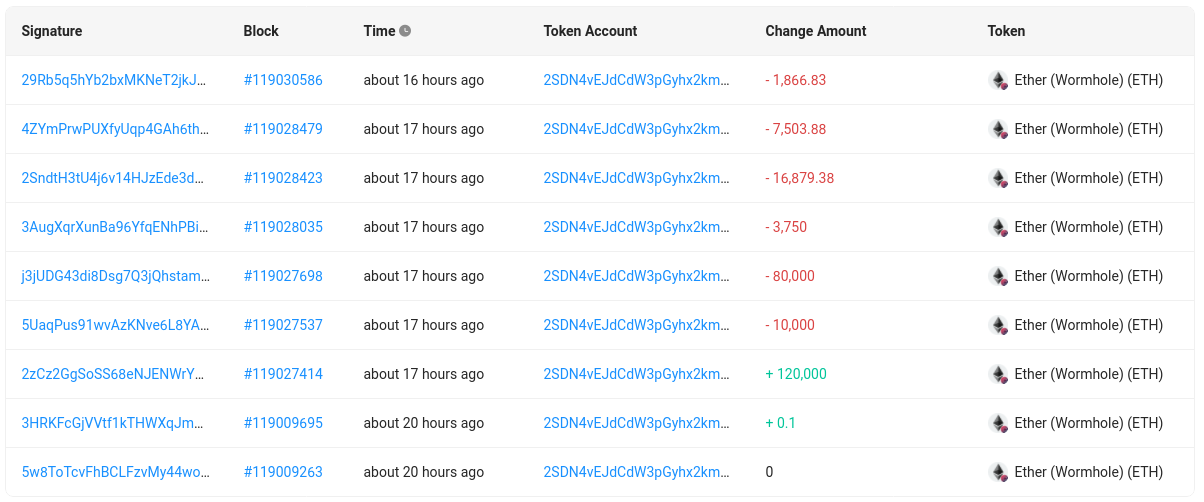Open token account in the -10,000 row

point(636,325)
